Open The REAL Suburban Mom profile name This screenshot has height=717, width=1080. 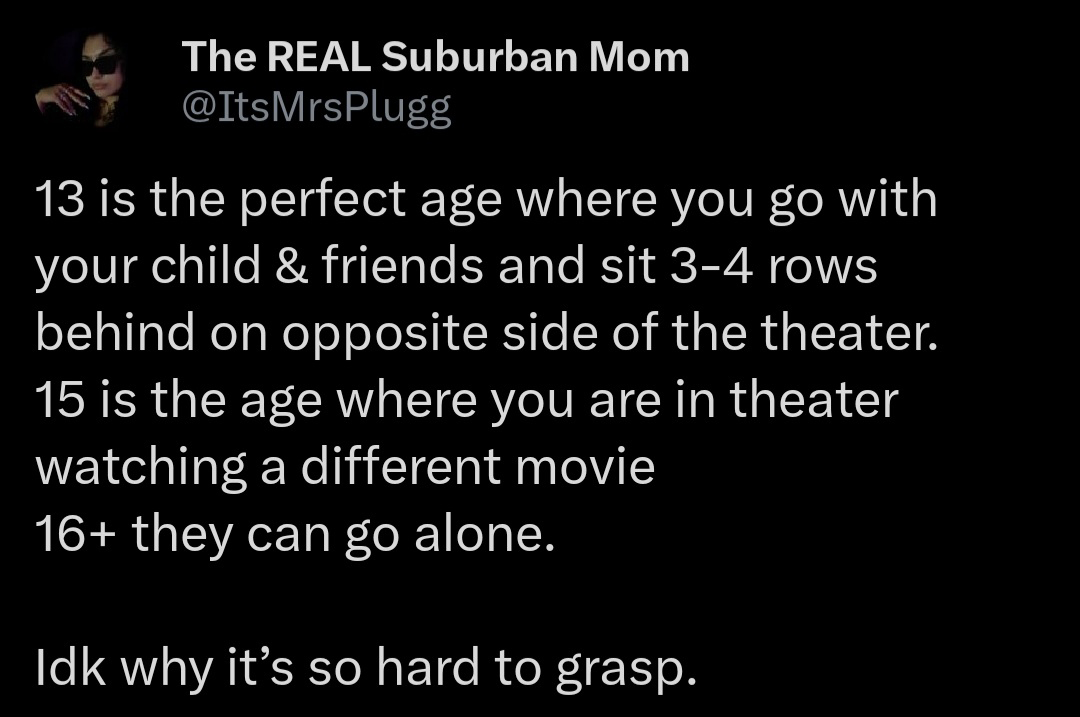point(435,58)
